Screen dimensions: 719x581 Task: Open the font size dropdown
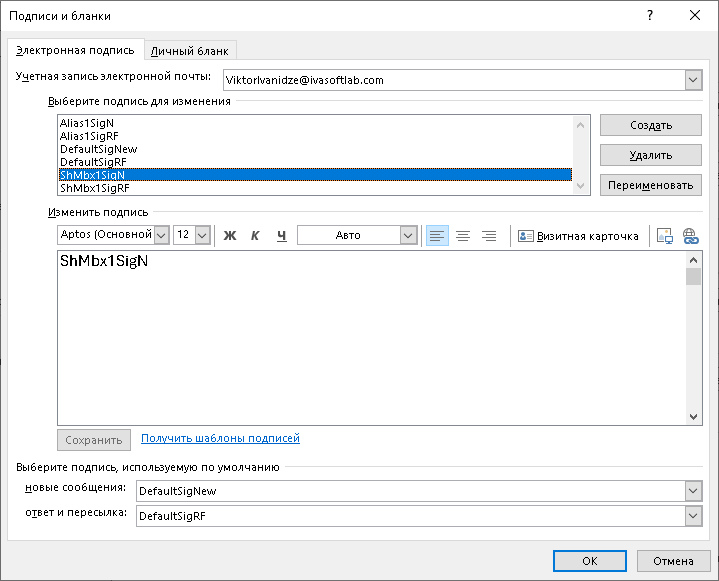pyautogui.click(x=202, y=235)
